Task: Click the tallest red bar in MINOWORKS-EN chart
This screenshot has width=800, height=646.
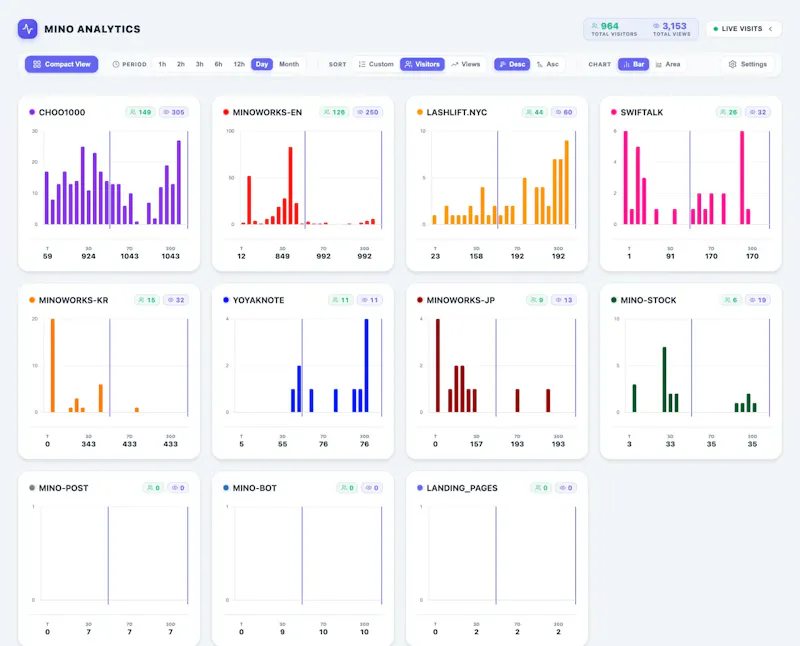Action: point(290,186)
